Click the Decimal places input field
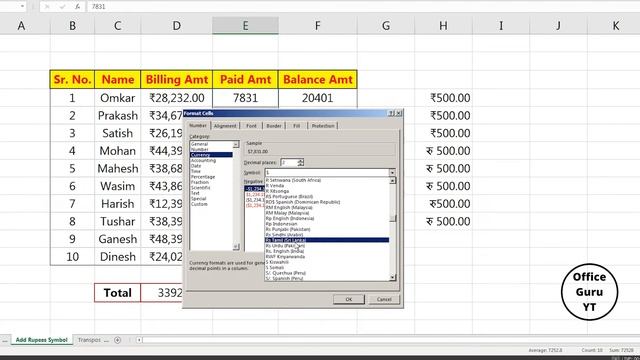The image size is (640, 360). tap(289, 162)
